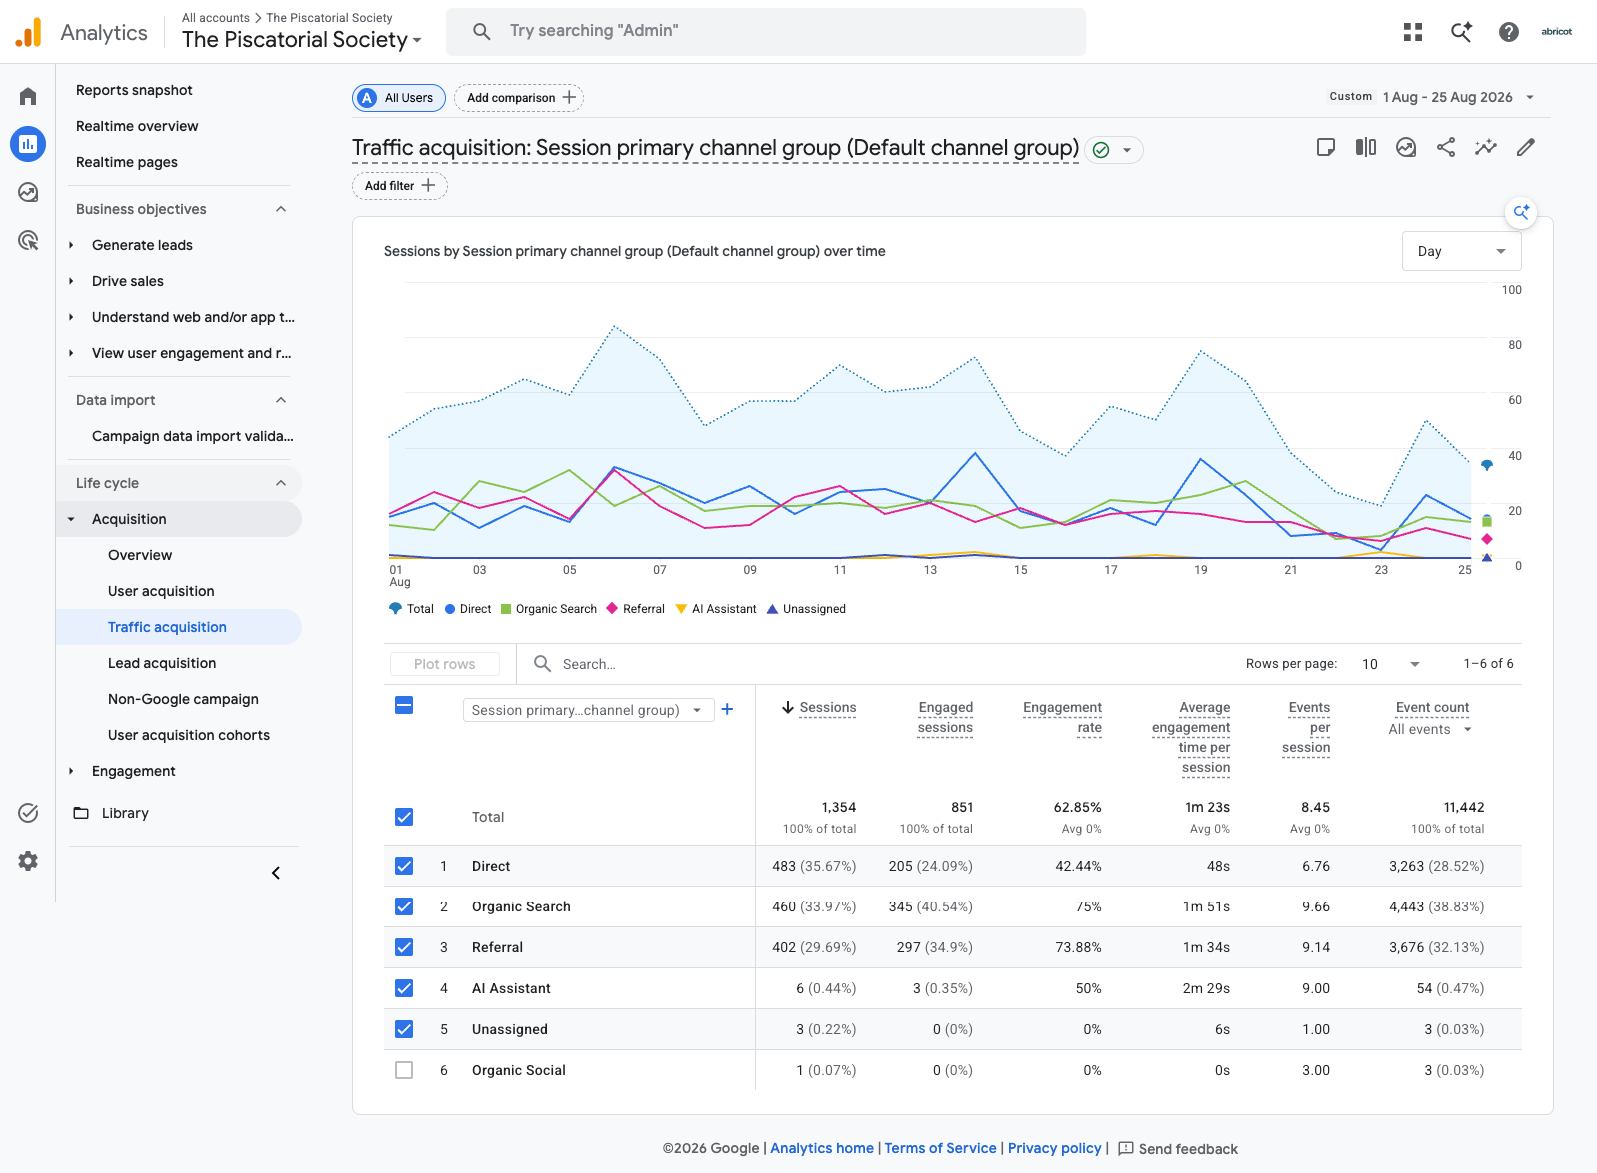Screen dimensions: 1597x1173
Task: Click the annotations note icon
Action: (1326, 148)
